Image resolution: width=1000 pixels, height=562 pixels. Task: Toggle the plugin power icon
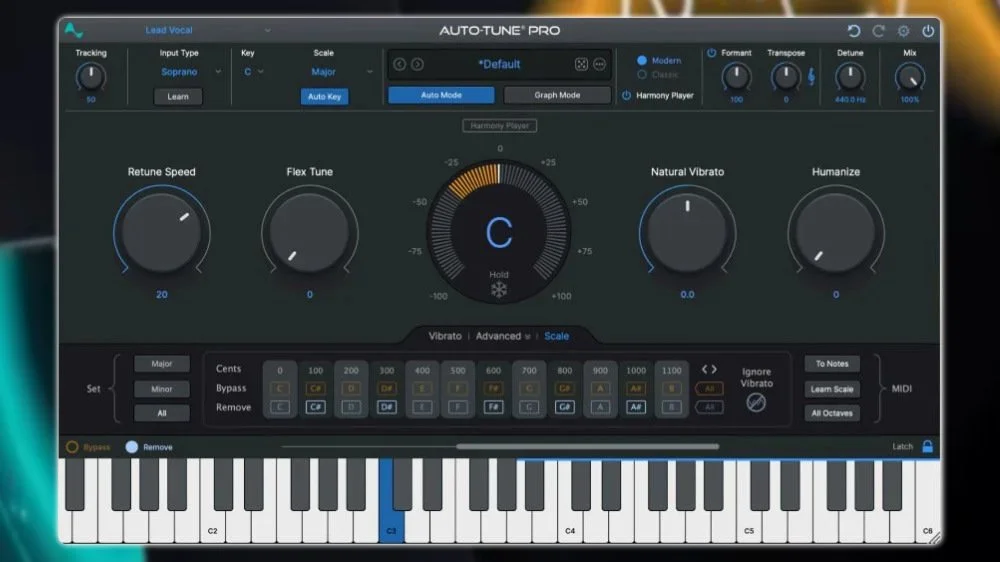tap(928, 31)
